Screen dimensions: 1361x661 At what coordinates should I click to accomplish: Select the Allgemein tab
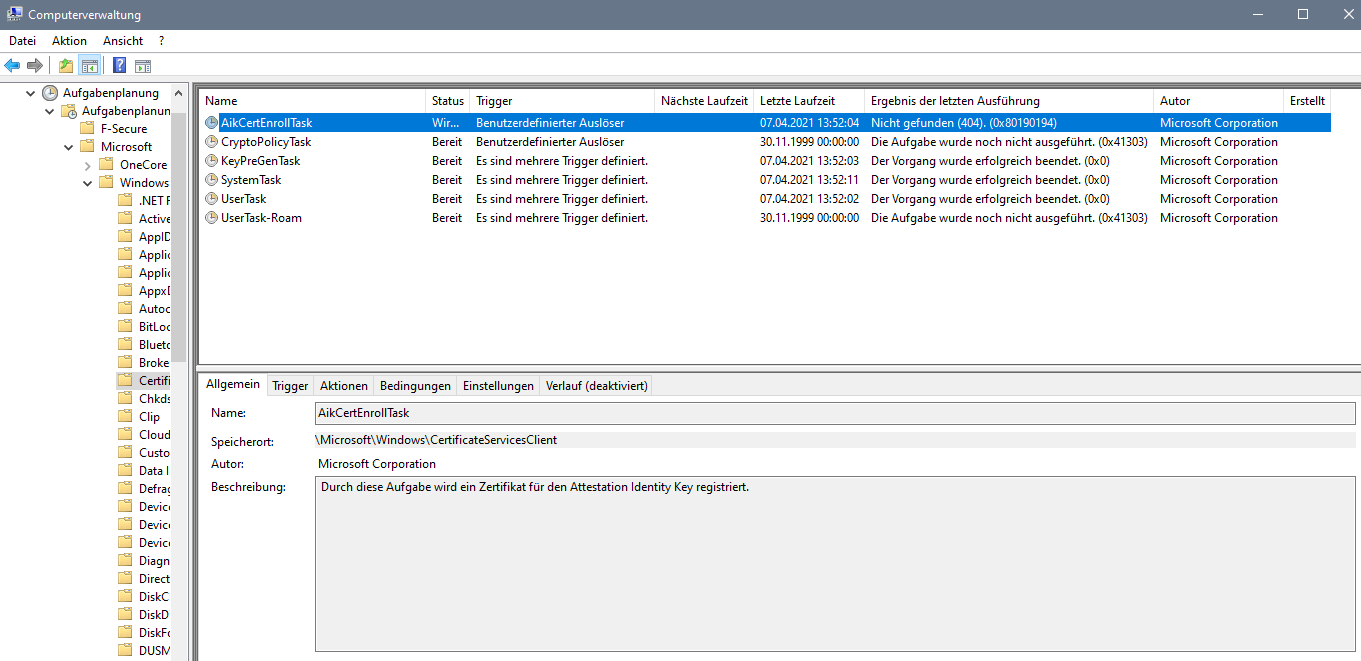233,385
